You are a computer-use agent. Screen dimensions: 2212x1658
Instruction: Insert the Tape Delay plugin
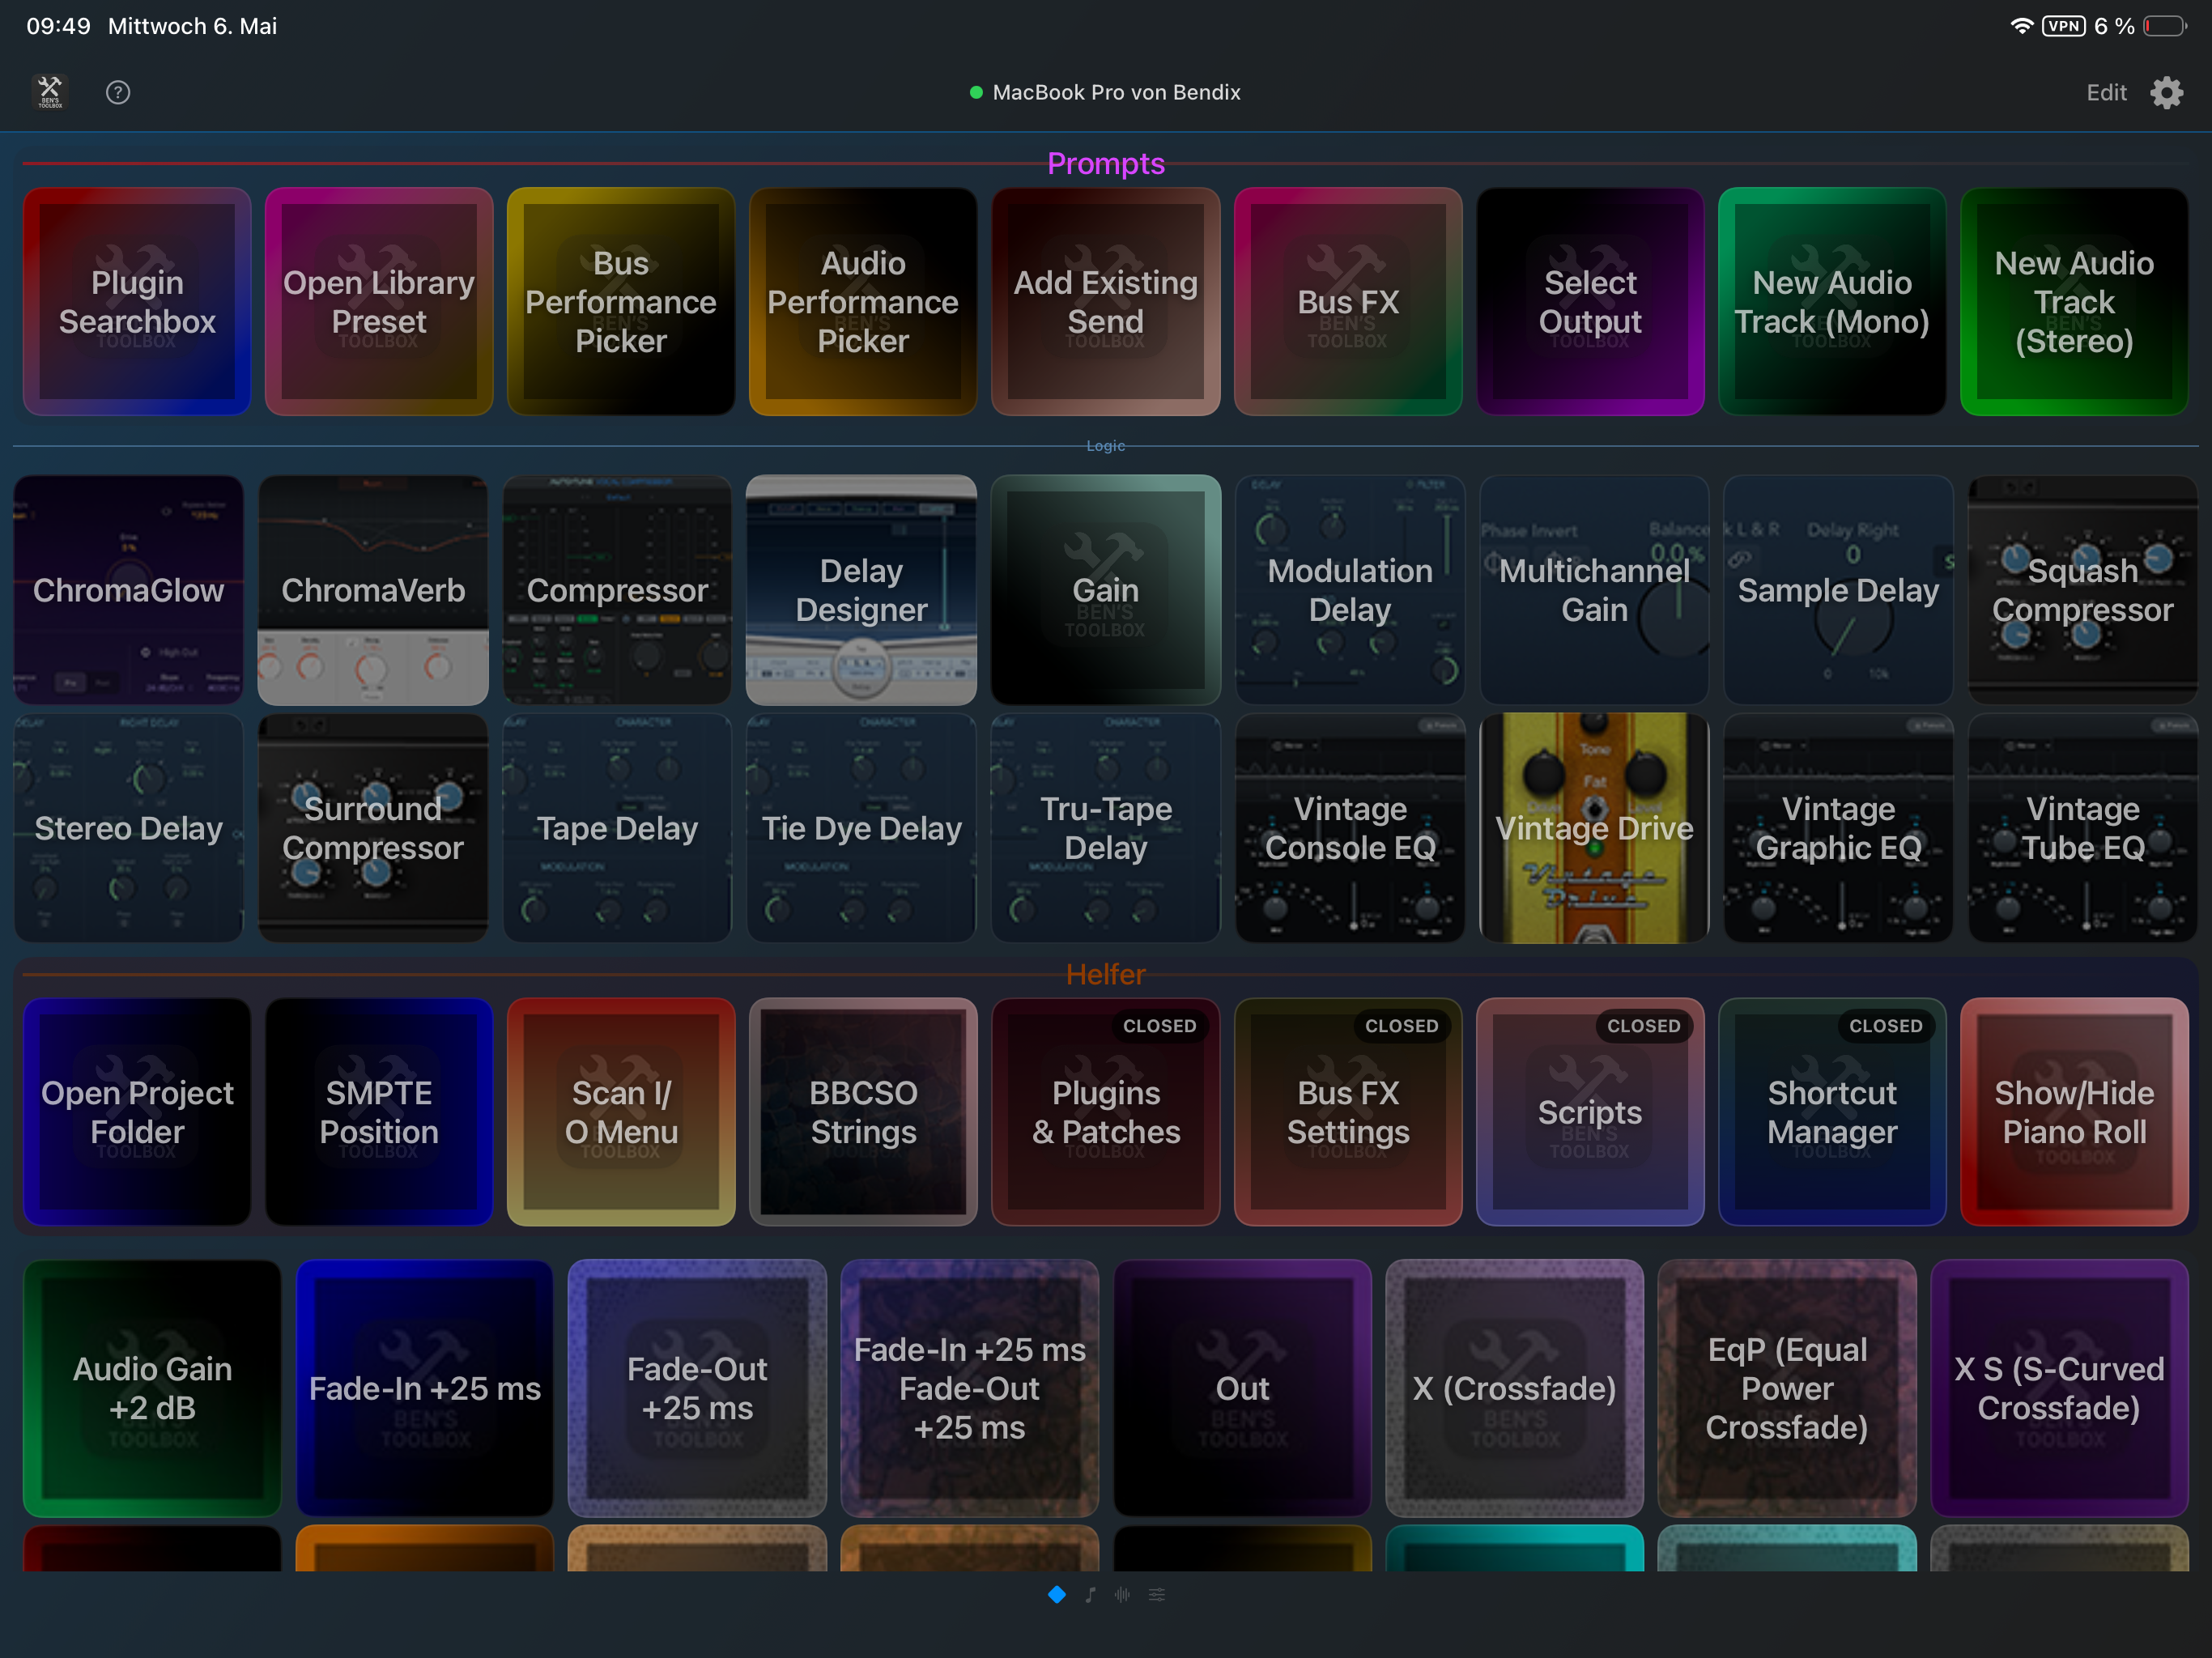617,828
